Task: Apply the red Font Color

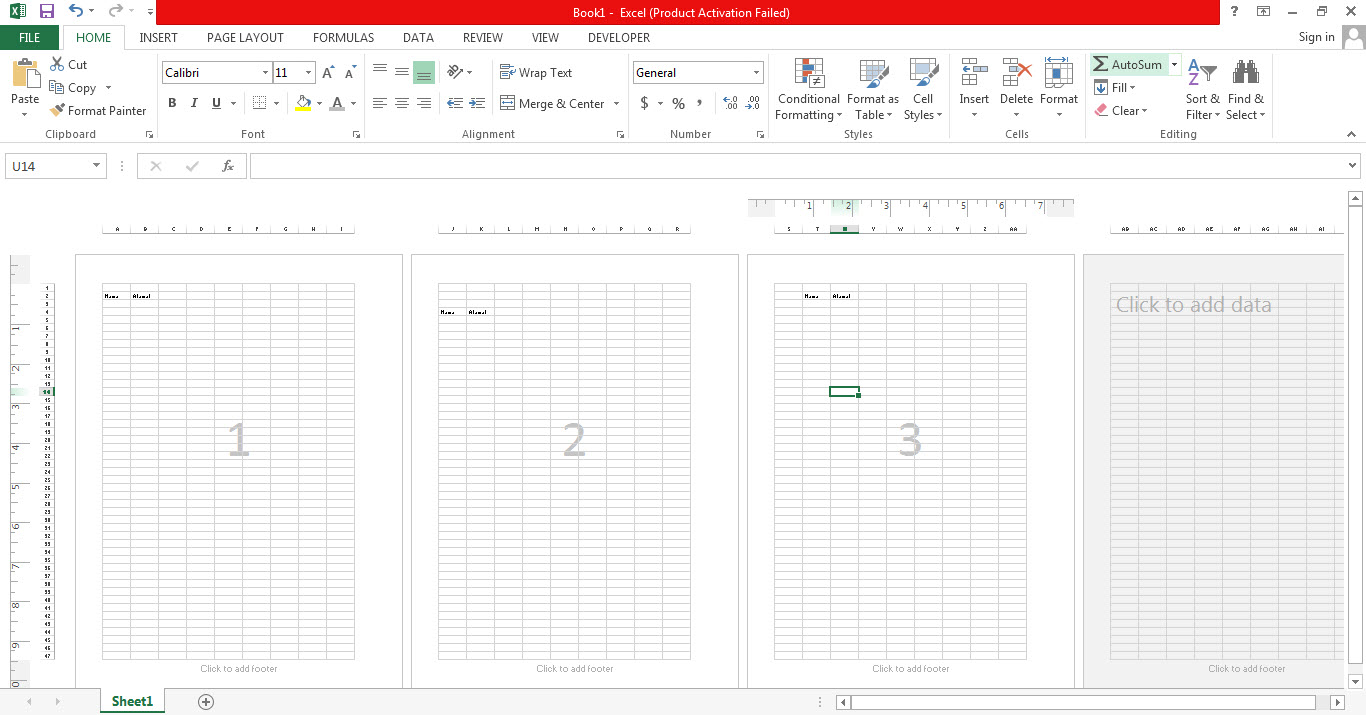Action: click(337, 103)
